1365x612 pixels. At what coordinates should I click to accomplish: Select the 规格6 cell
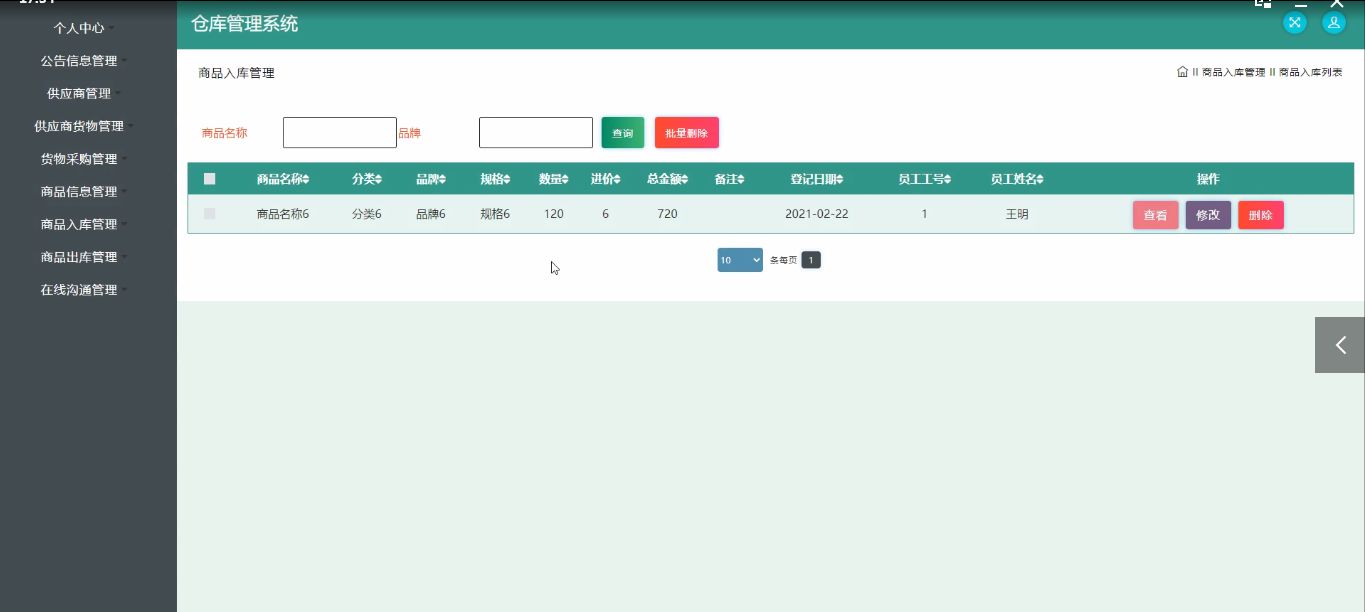point(495,214)
